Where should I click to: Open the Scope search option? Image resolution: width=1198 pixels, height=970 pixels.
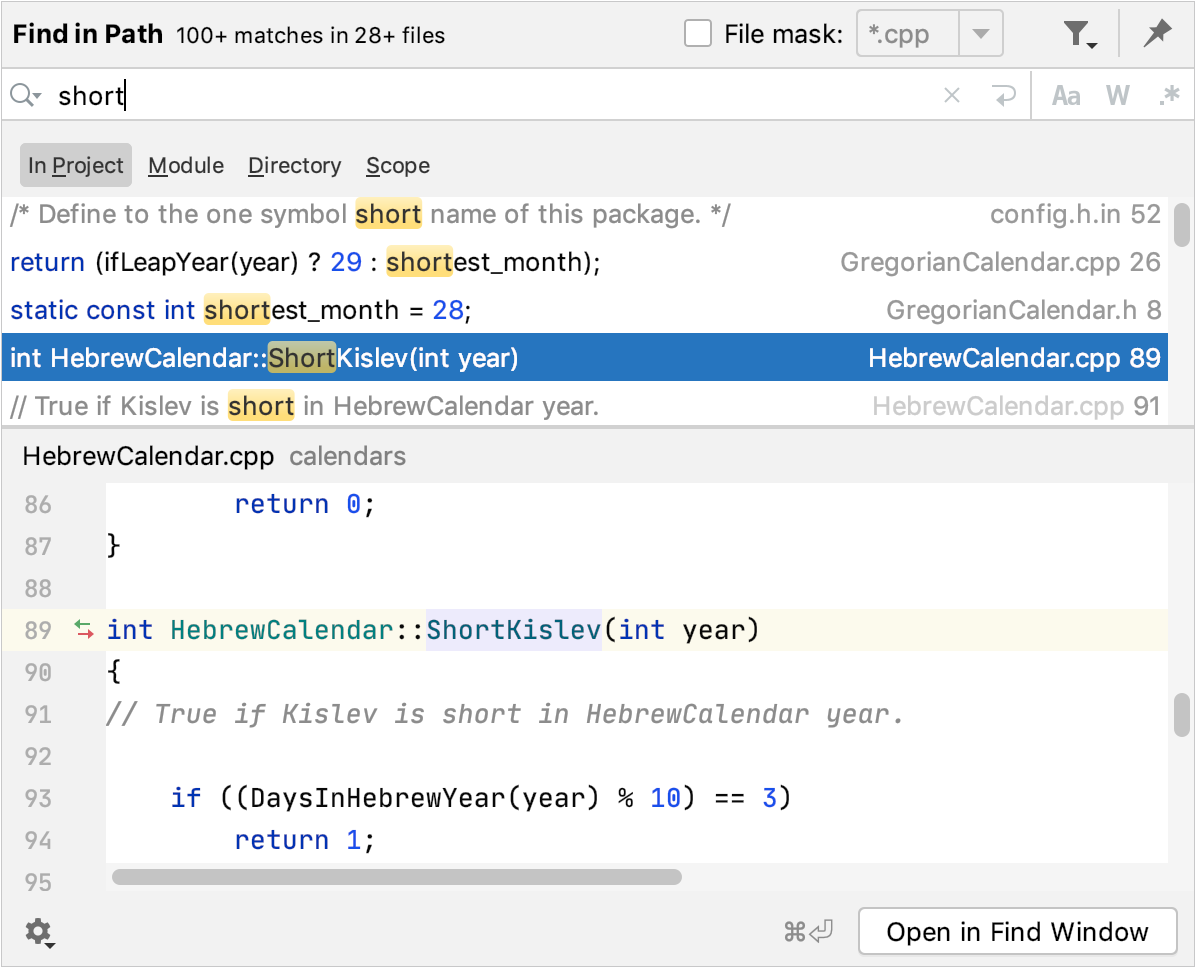[x=397, y=165]
